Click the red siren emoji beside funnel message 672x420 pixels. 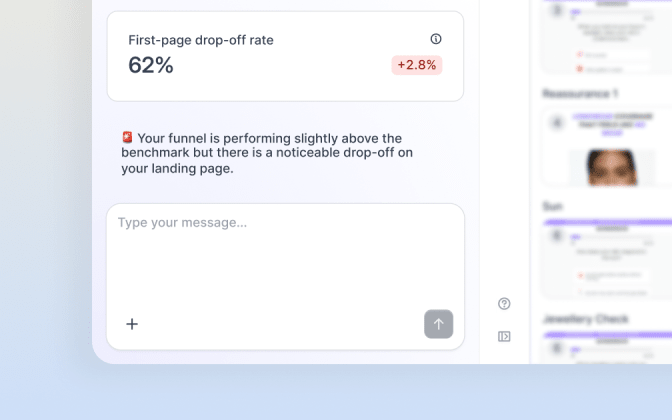click(x=127, y=137)
